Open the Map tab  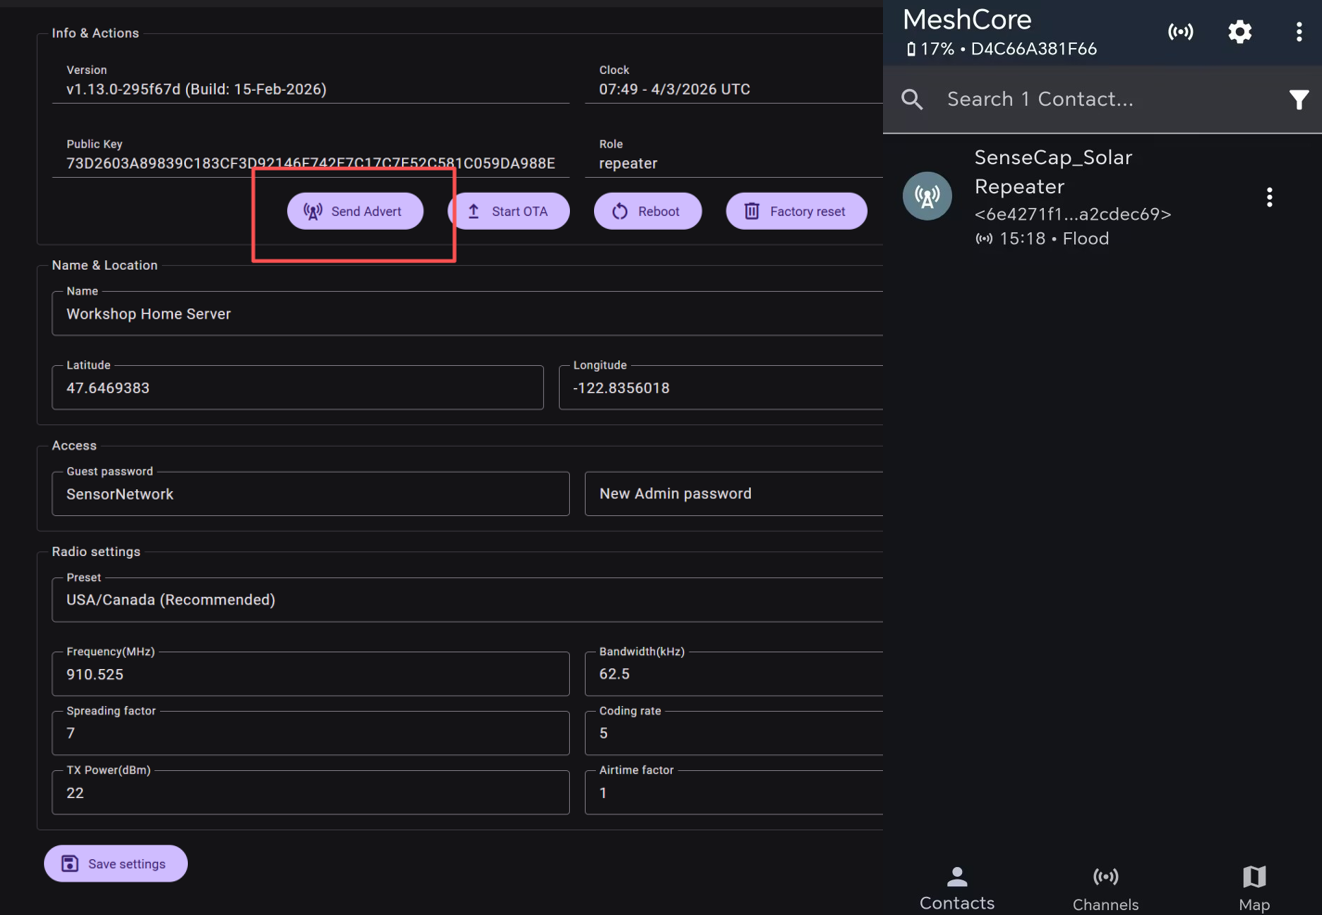click(1254, 887)
